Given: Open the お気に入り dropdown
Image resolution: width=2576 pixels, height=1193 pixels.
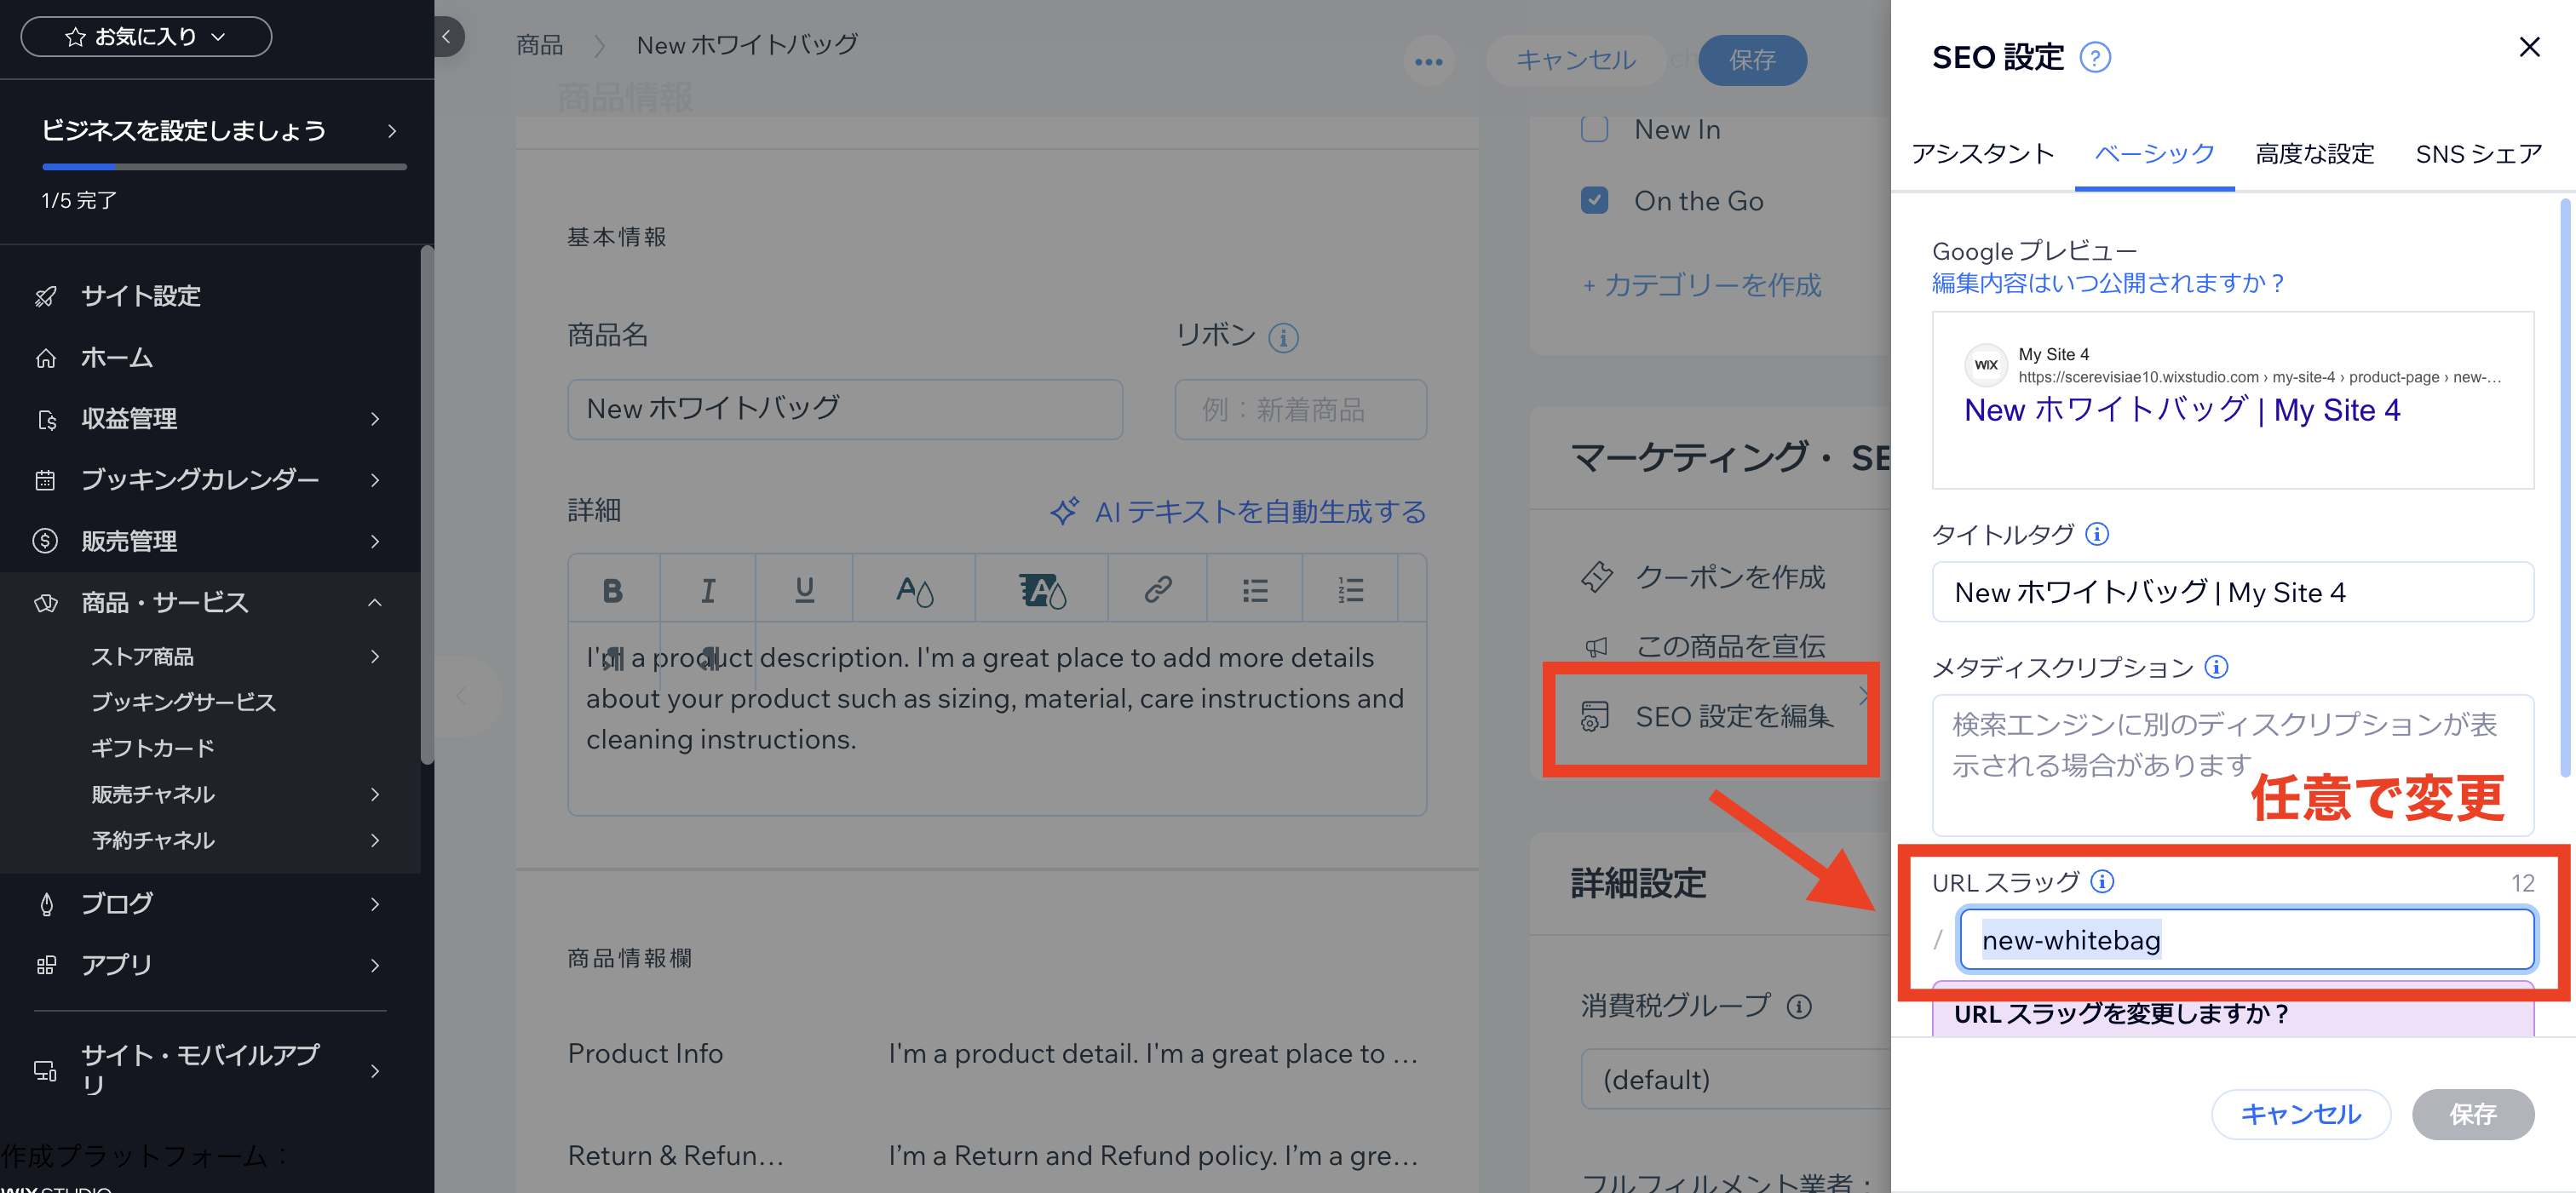Looking at the screenshot, I should tap(146, 37).
